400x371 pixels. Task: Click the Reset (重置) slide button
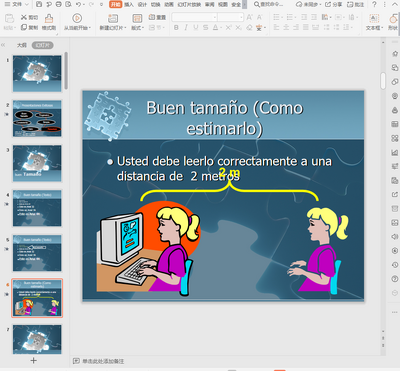157,17
